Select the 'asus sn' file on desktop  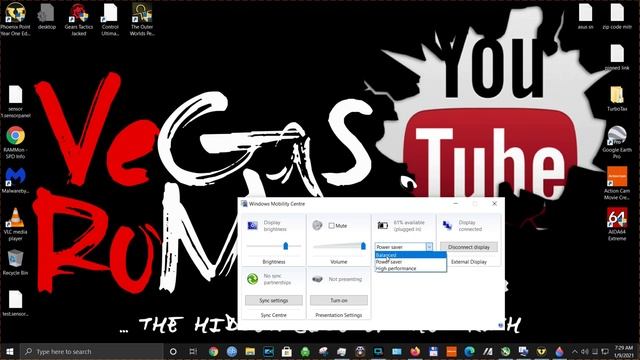pos(585,16)
